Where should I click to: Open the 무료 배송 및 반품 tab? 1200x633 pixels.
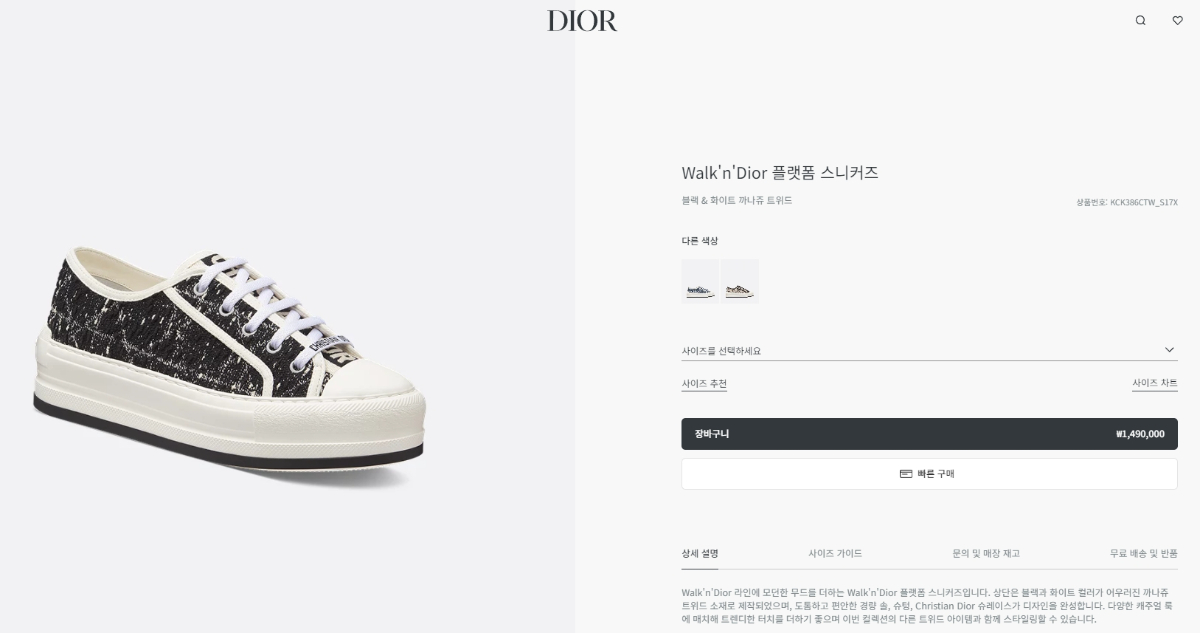click(1143, 553)
